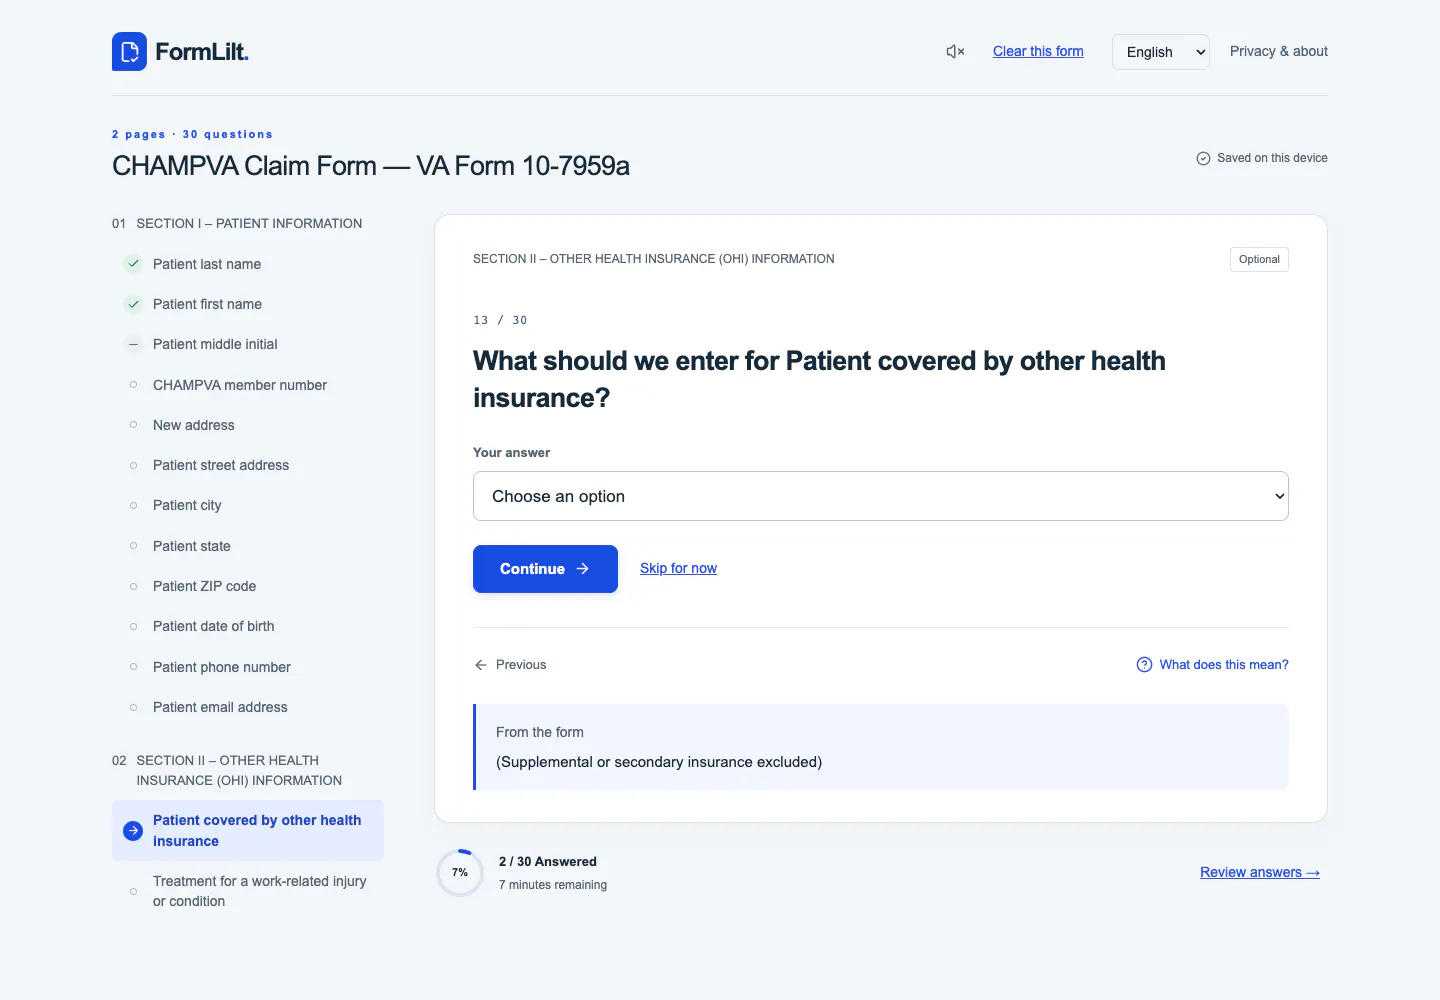Click the FormLilt logo icon

click(x=129, y=52)
